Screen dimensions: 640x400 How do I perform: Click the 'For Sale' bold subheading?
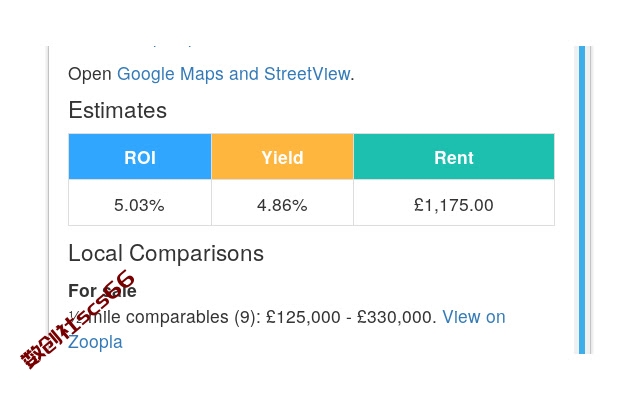click(102, 291)
